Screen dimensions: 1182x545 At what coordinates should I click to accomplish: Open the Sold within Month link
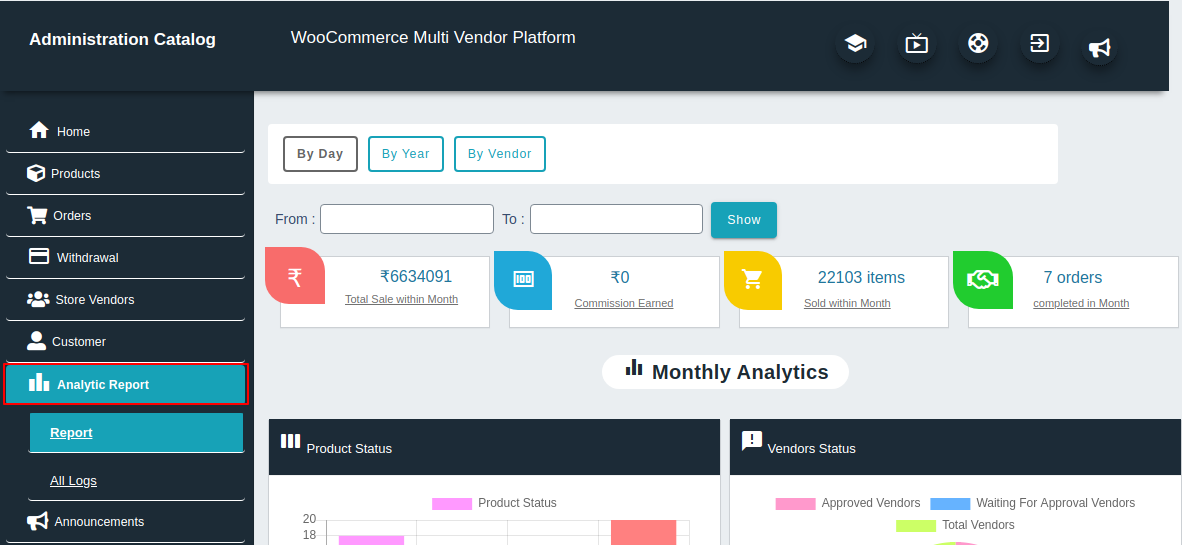click(x=847, y=303)
